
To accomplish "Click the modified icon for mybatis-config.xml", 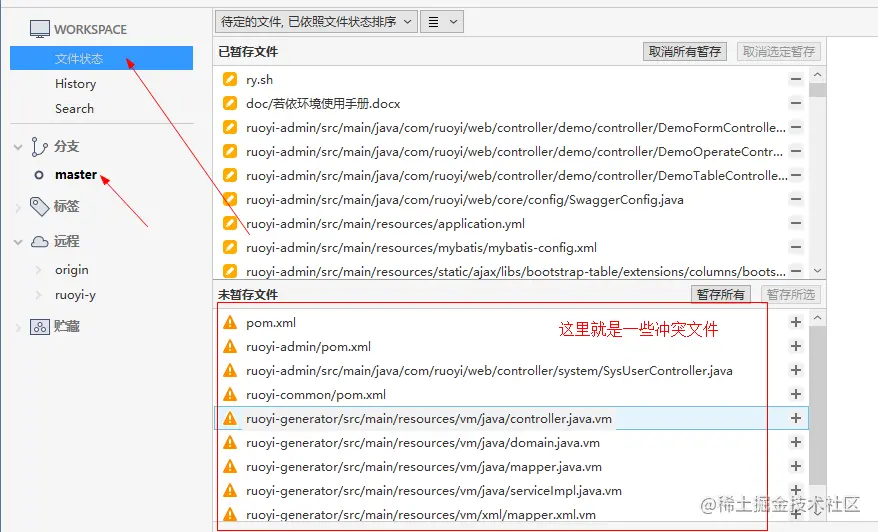I will coord(230,247).
